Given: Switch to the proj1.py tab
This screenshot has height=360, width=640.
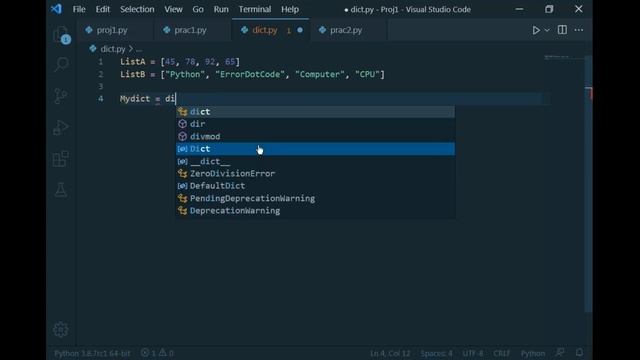Looking at the screenshot, I should click(x=115, y=30).
